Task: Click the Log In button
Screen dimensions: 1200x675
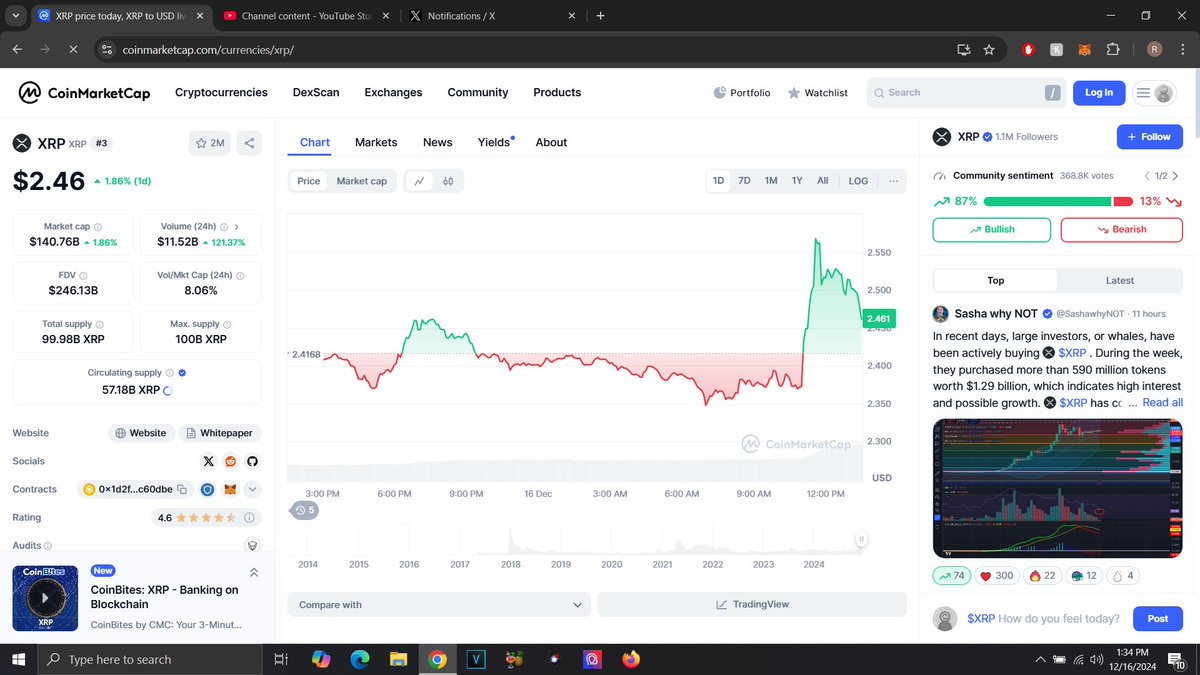Action: (1099, 92)
